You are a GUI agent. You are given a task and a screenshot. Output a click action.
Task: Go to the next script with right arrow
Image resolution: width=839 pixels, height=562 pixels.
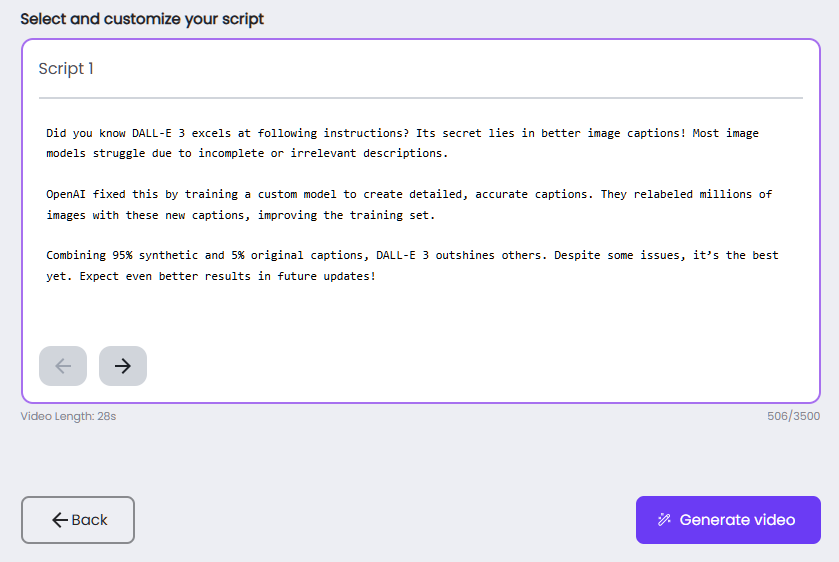tap(123, 366)
